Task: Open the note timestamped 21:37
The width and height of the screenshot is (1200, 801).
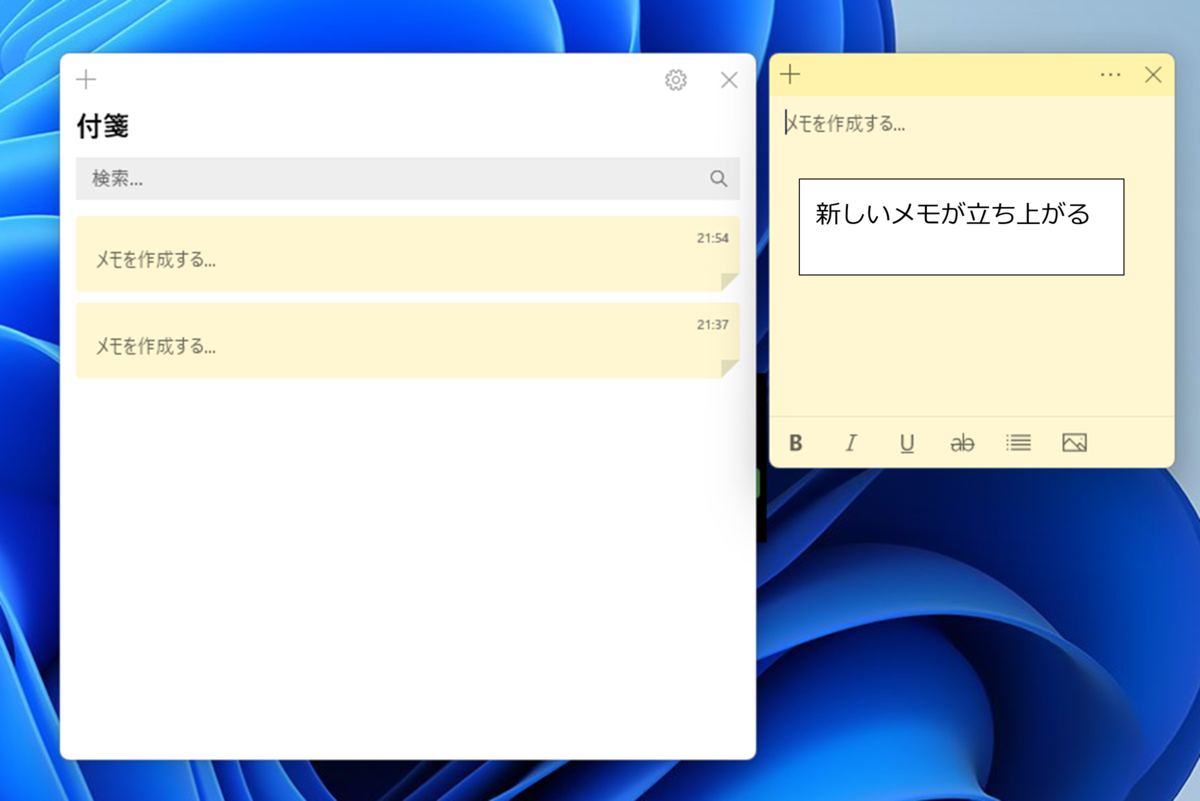Action: (x=408, y=341)
